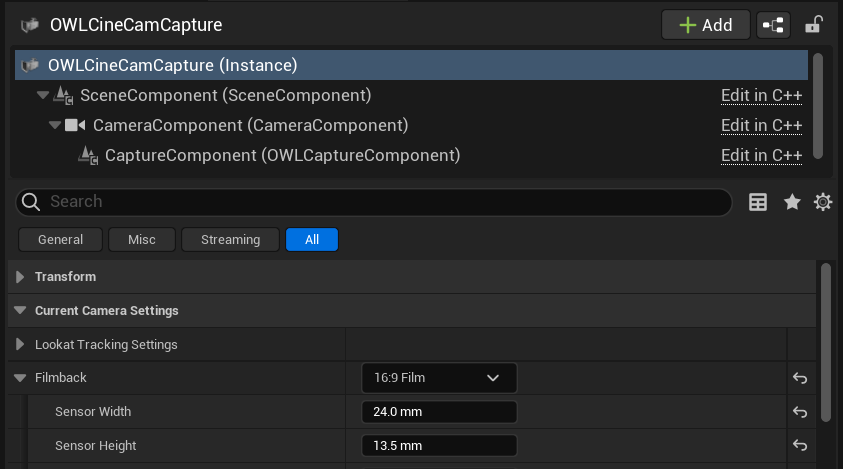Click the CameraComponent camera icon
The height and width of the screenshot is (469, 843).
pyautogui.click(x=75, y=125)
